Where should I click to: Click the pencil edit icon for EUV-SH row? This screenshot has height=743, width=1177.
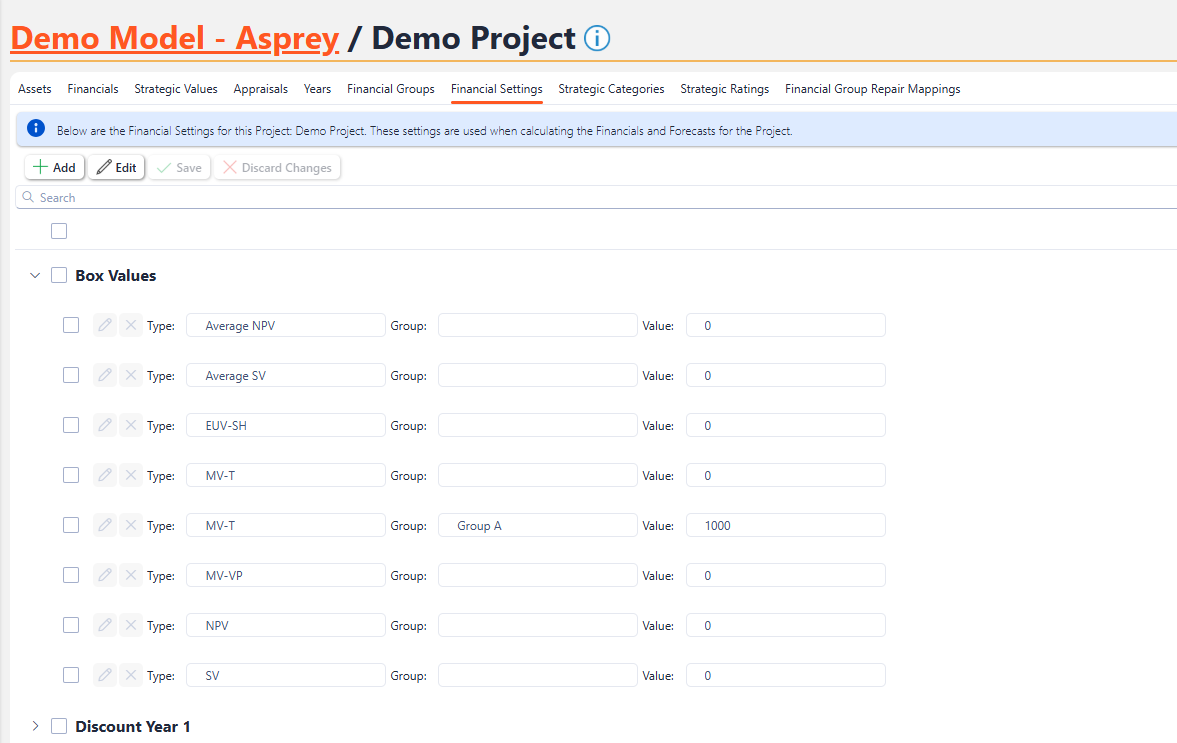click(105, 425)
